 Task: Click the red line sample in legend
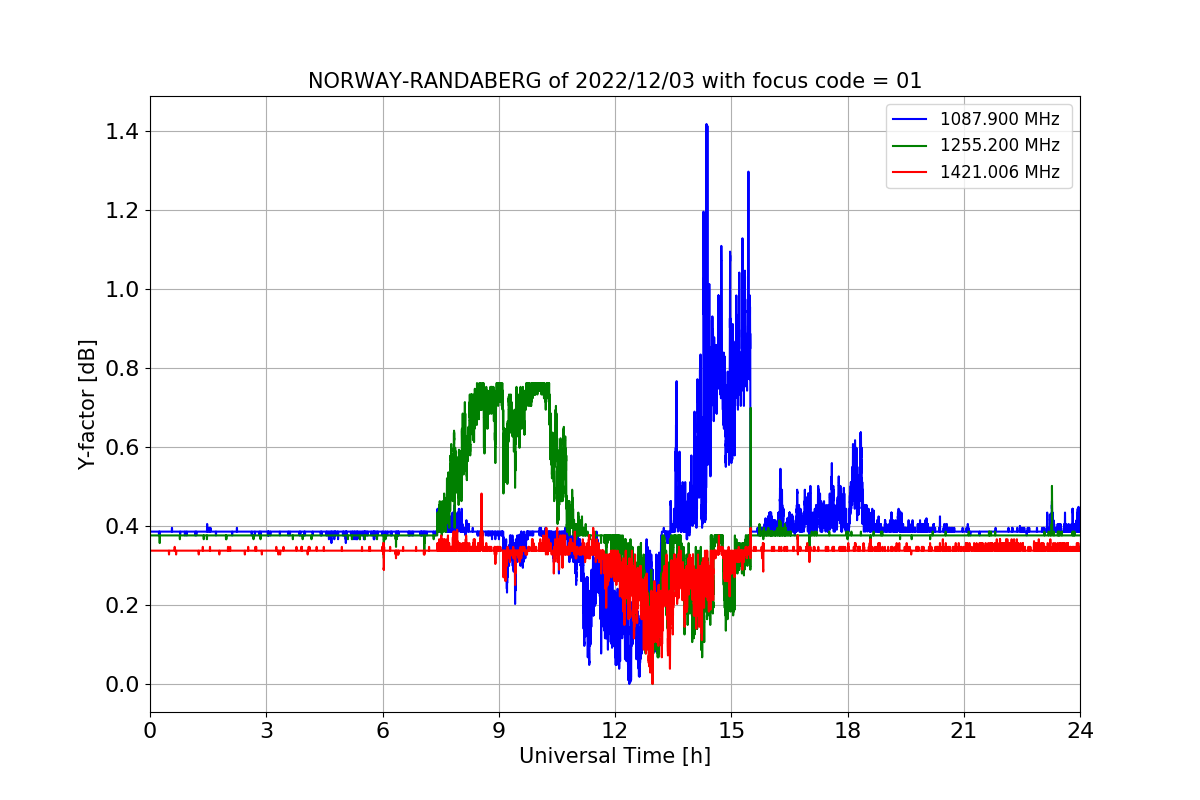[911, 172]
